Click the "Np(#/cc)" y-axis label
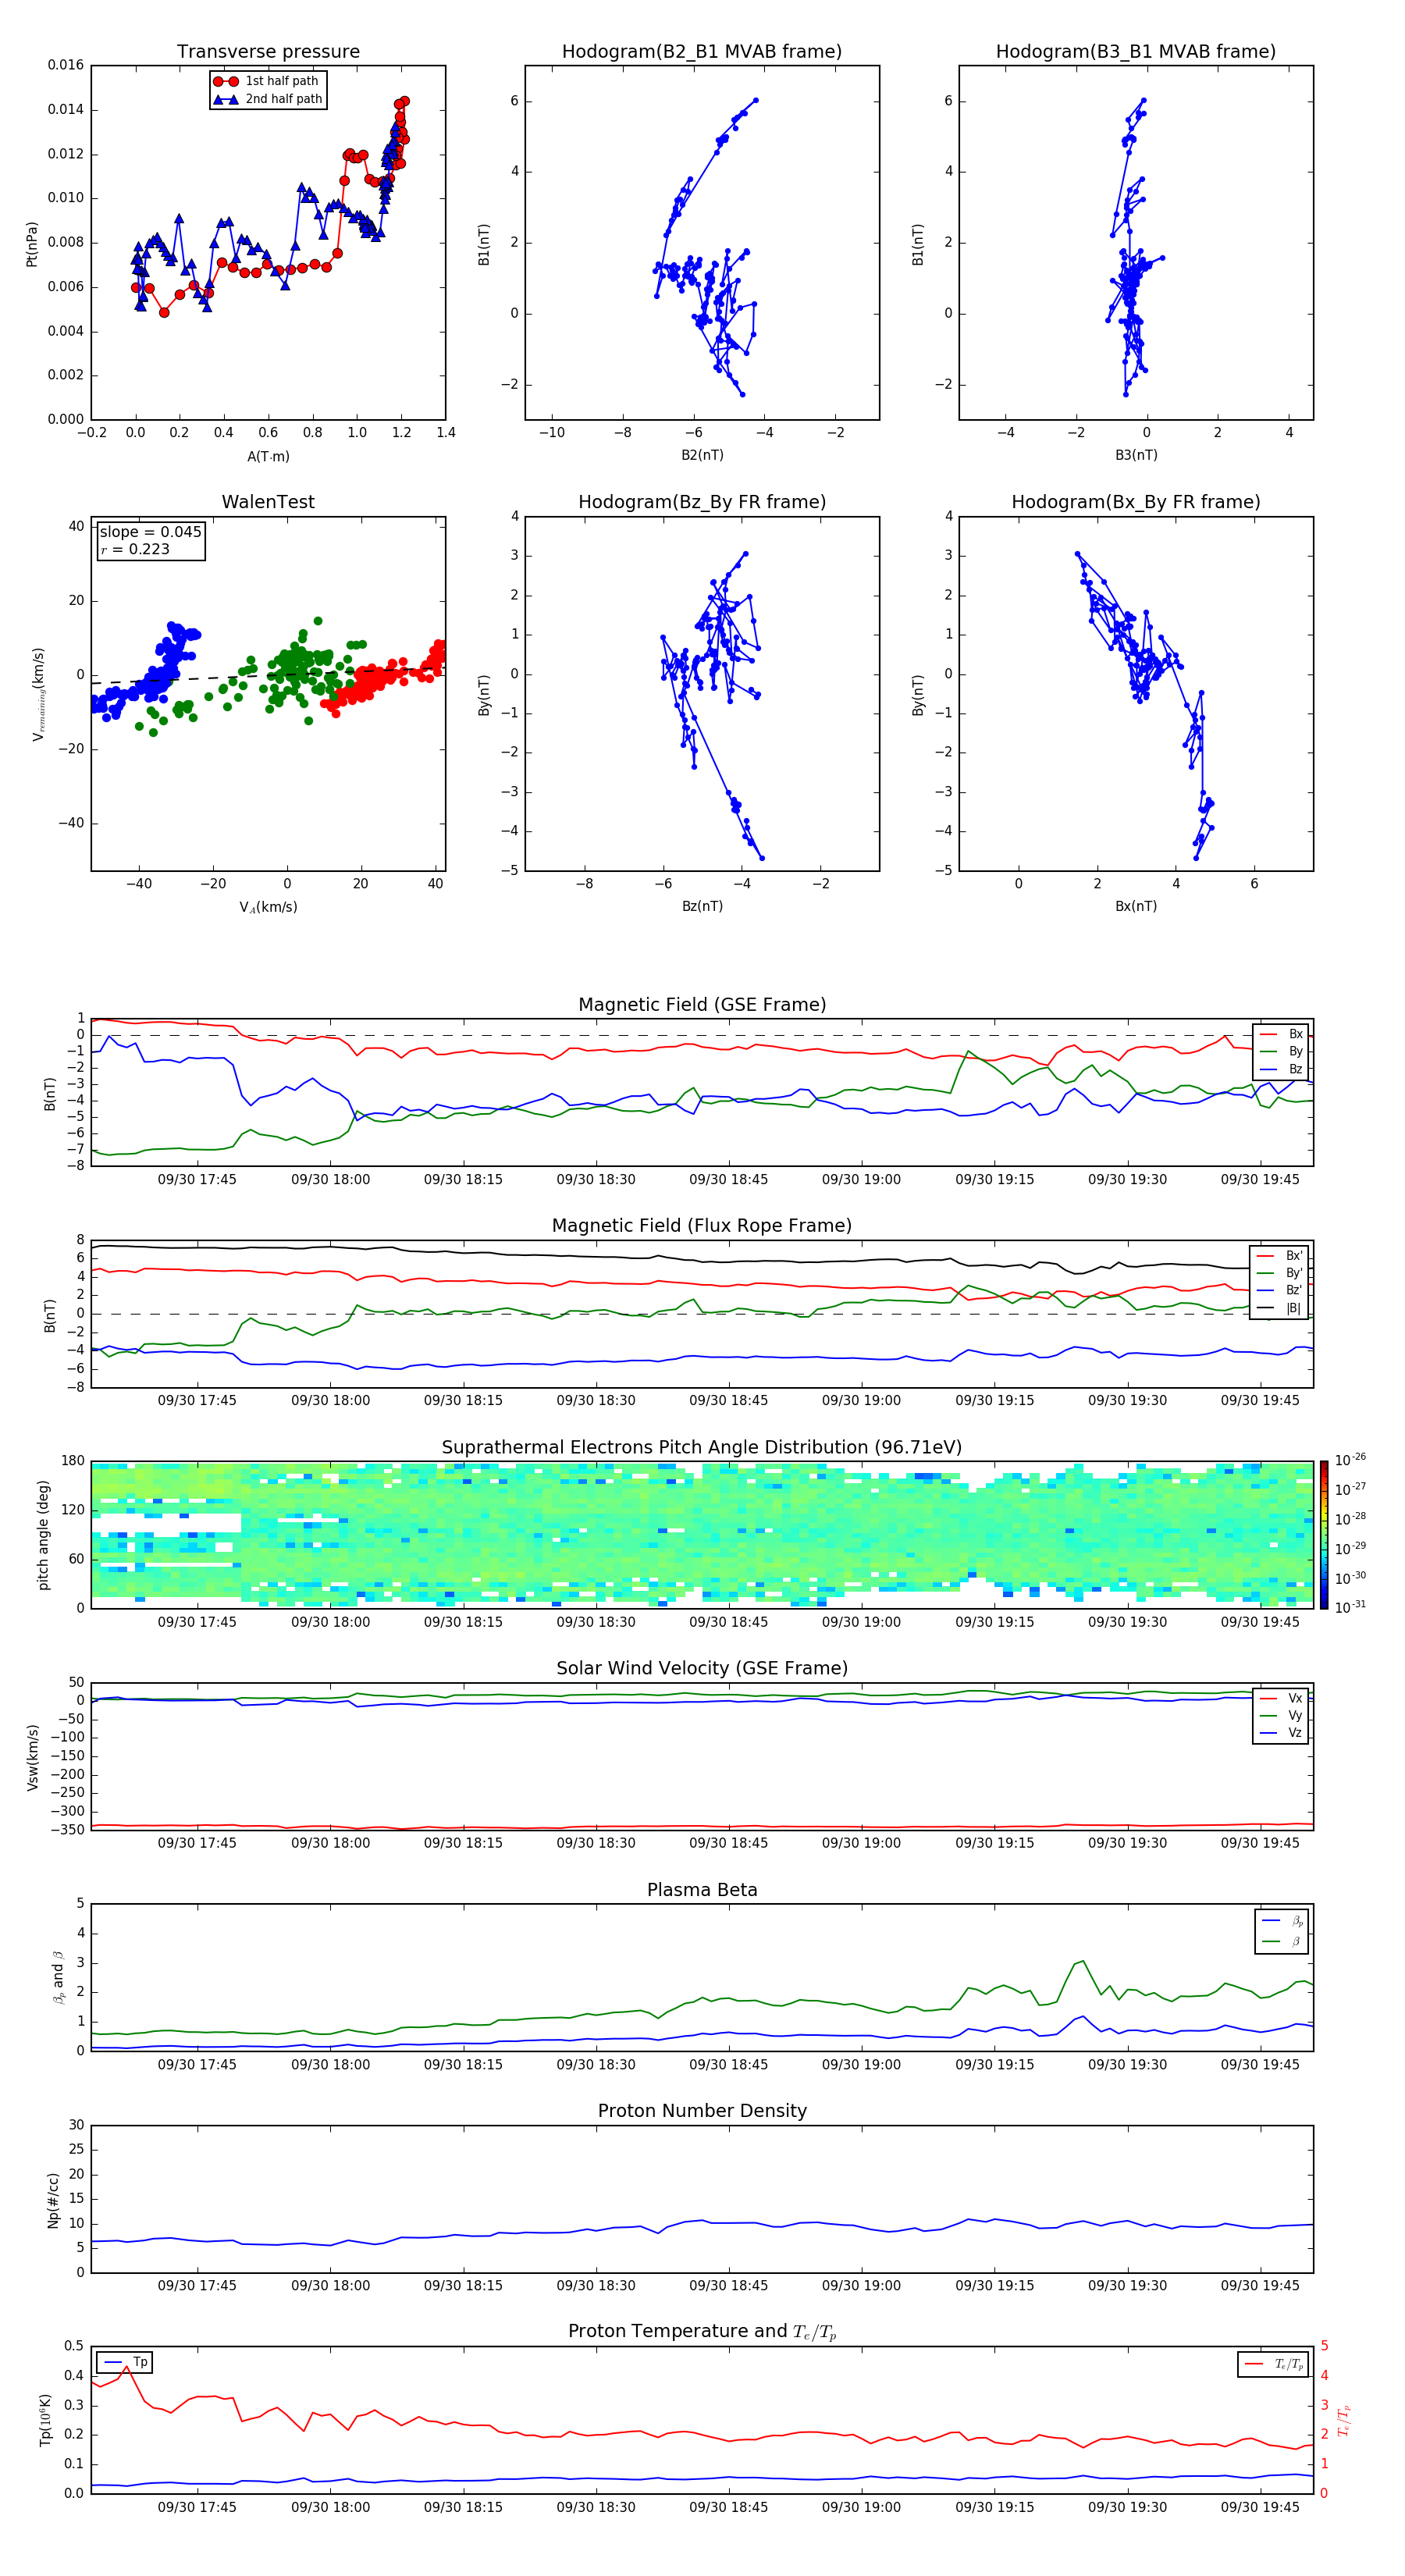 point(53,2200)
